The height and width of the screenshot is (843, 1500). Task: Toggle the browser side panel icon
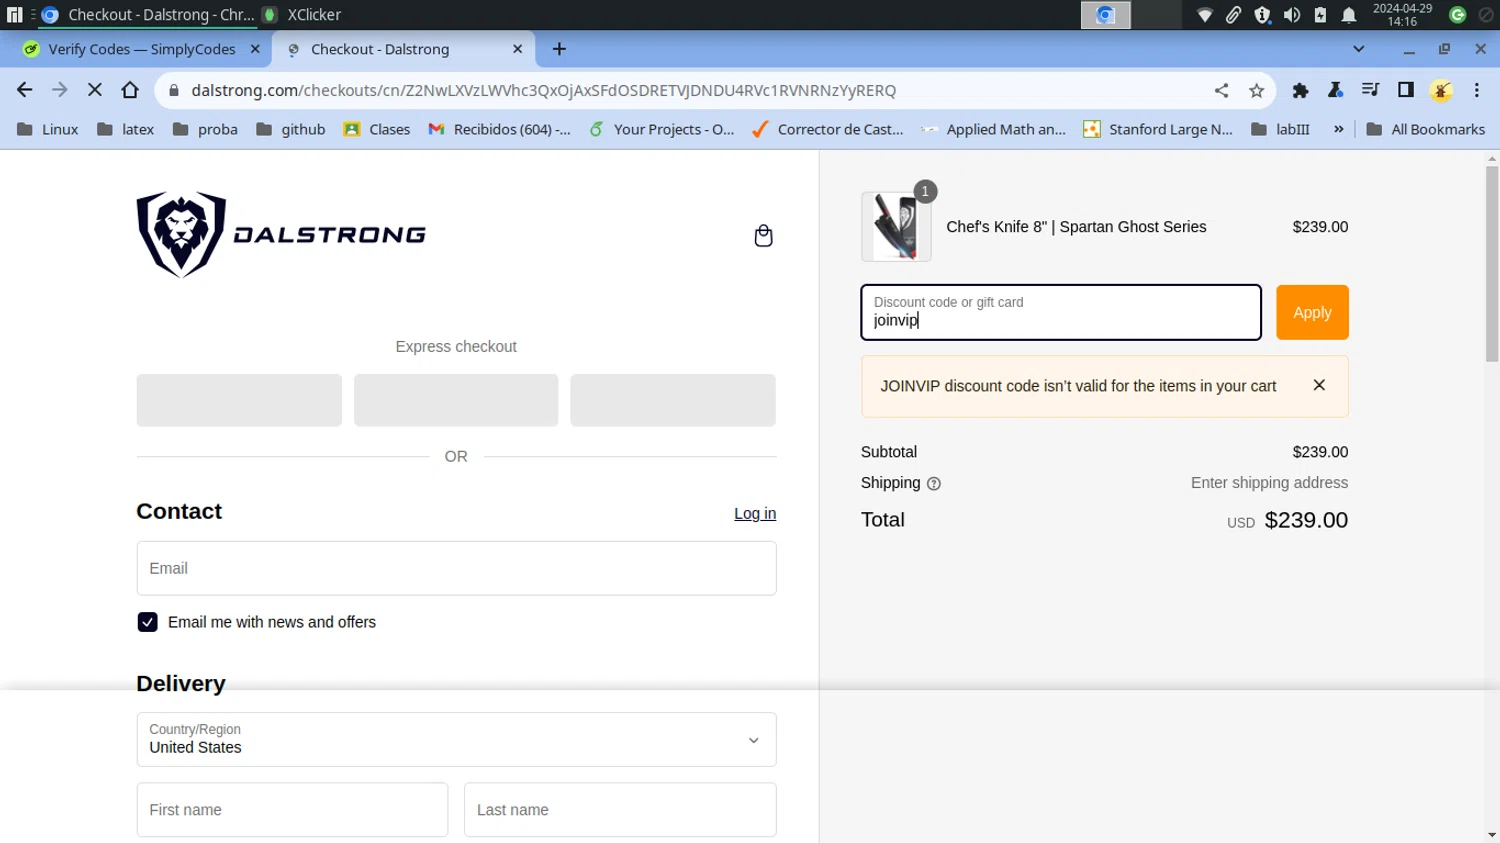[x=1405, y=90]
